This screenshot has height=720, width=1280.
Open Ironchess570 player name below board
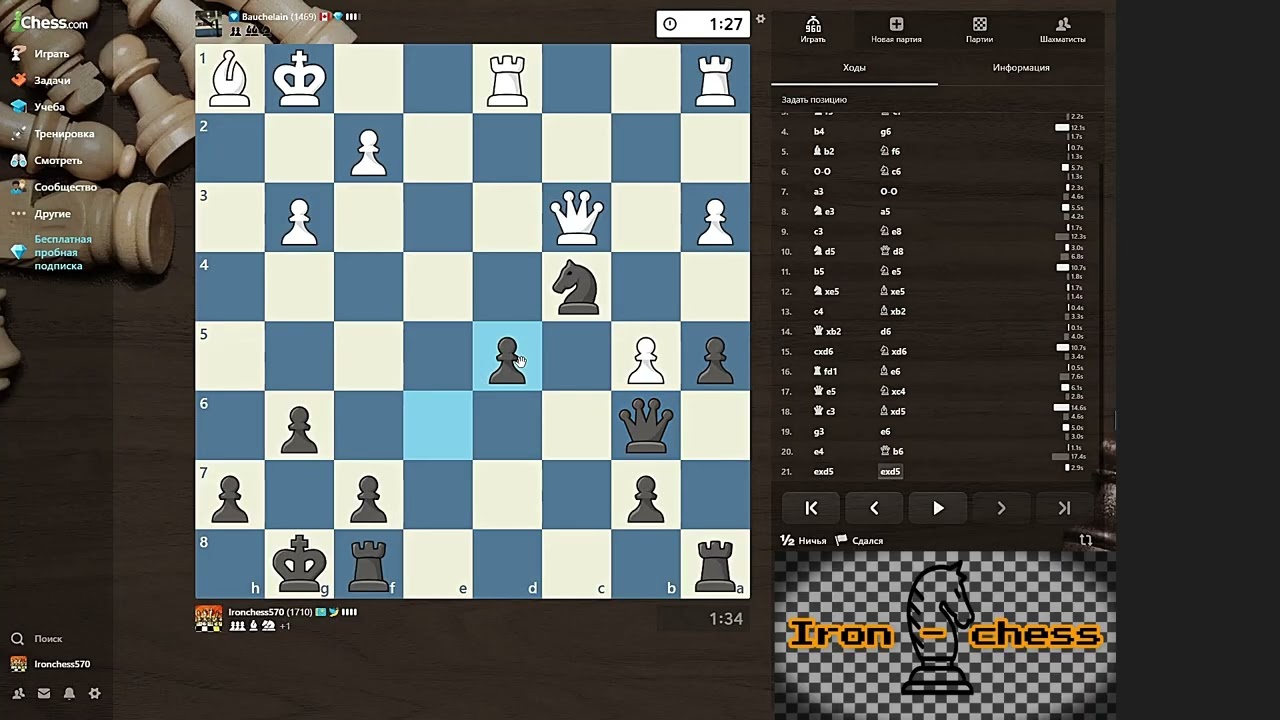click(256, 612)
